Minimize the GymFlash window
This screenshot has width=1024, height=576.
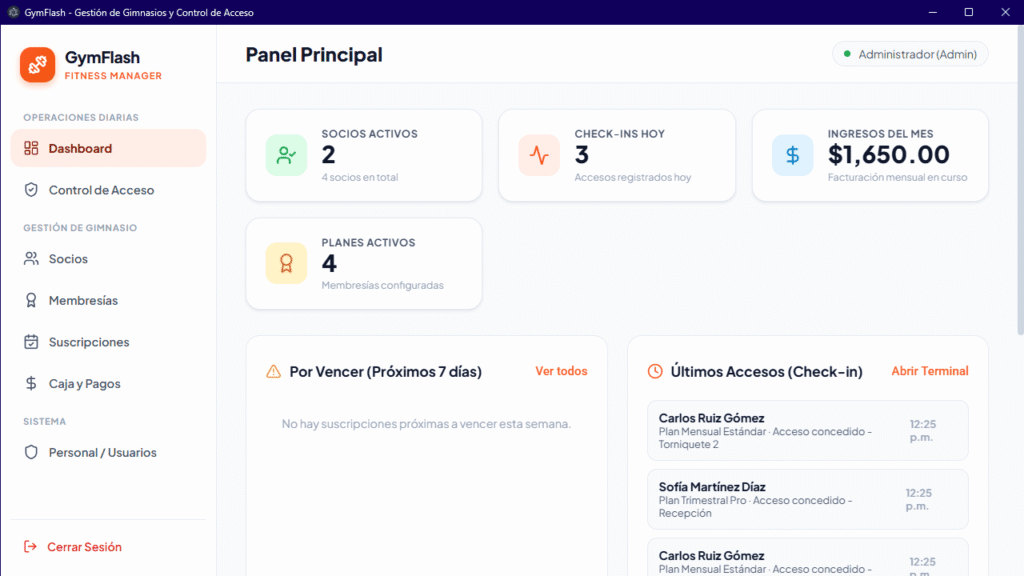click(x=933, y=12)
